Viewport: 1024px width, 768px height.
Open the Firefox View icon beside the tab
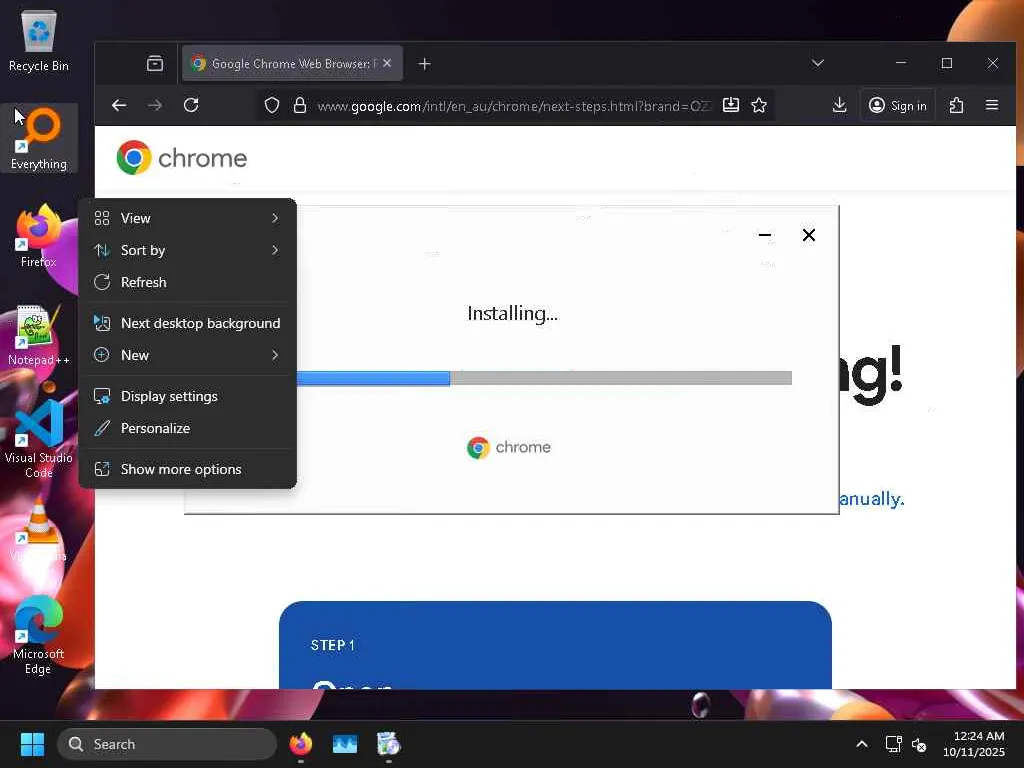tap(155, 63)
